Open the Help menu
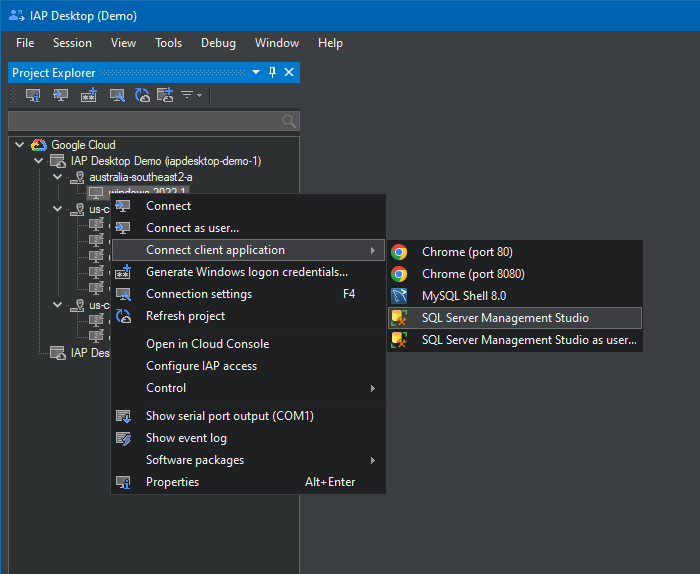 330,43
